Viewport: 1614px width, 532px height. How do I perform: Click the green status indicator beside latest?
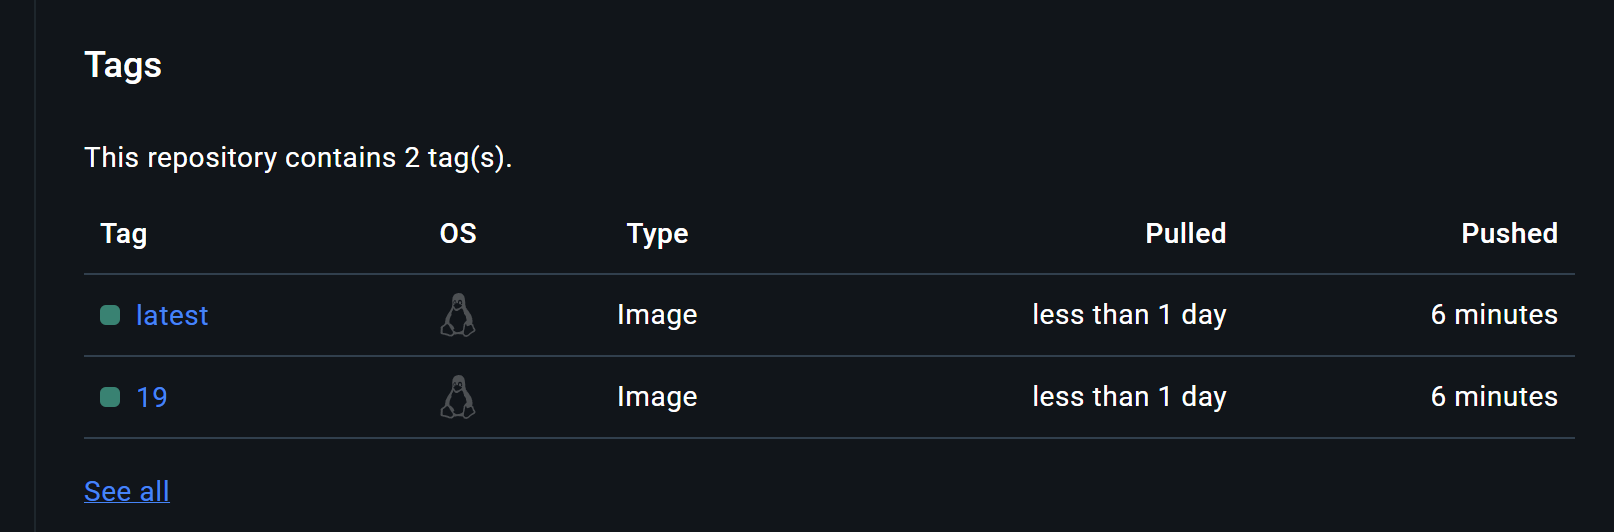pos(110,315)
